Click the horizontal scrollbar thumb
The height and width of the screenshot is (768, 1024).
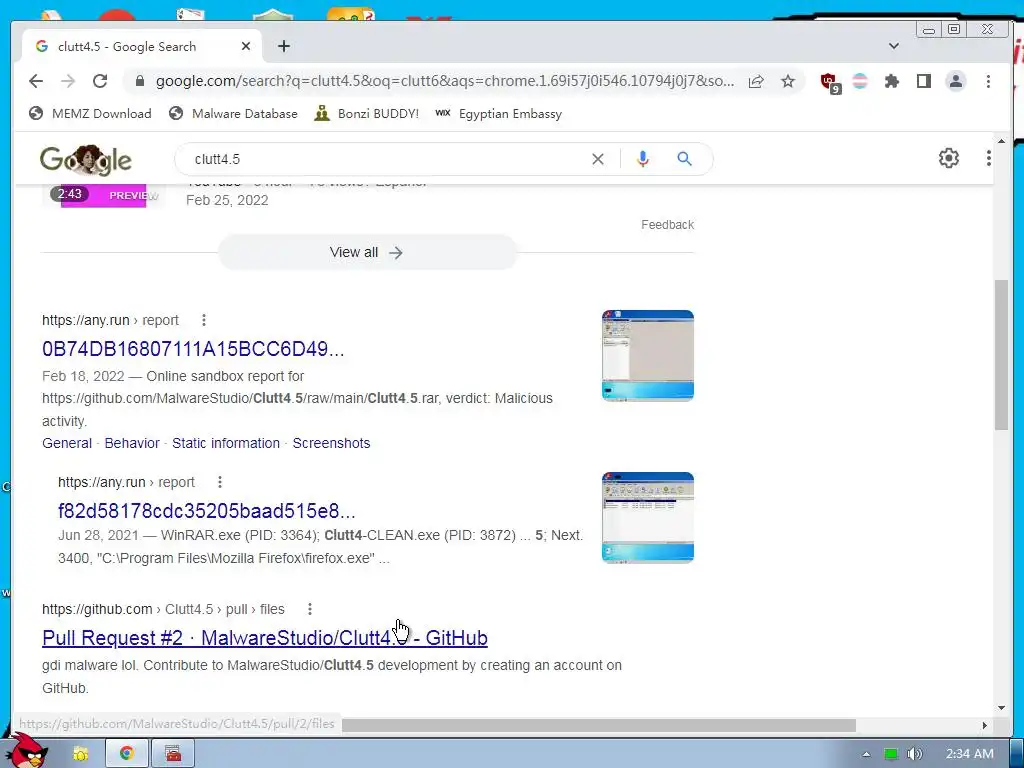tap(598, 726)
